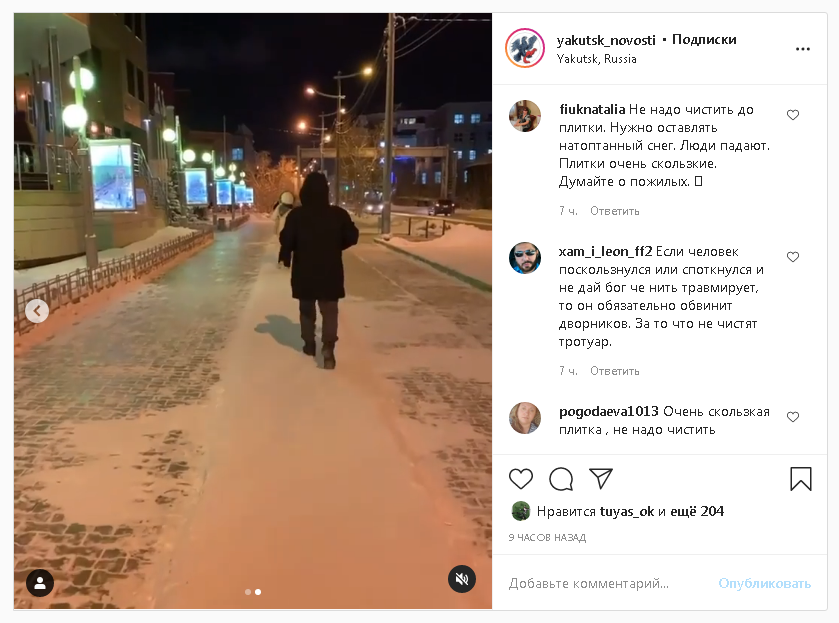Open comments via the speech bubble icon
The width and height of the screenshot is (839, 623).
pos(561,478)
